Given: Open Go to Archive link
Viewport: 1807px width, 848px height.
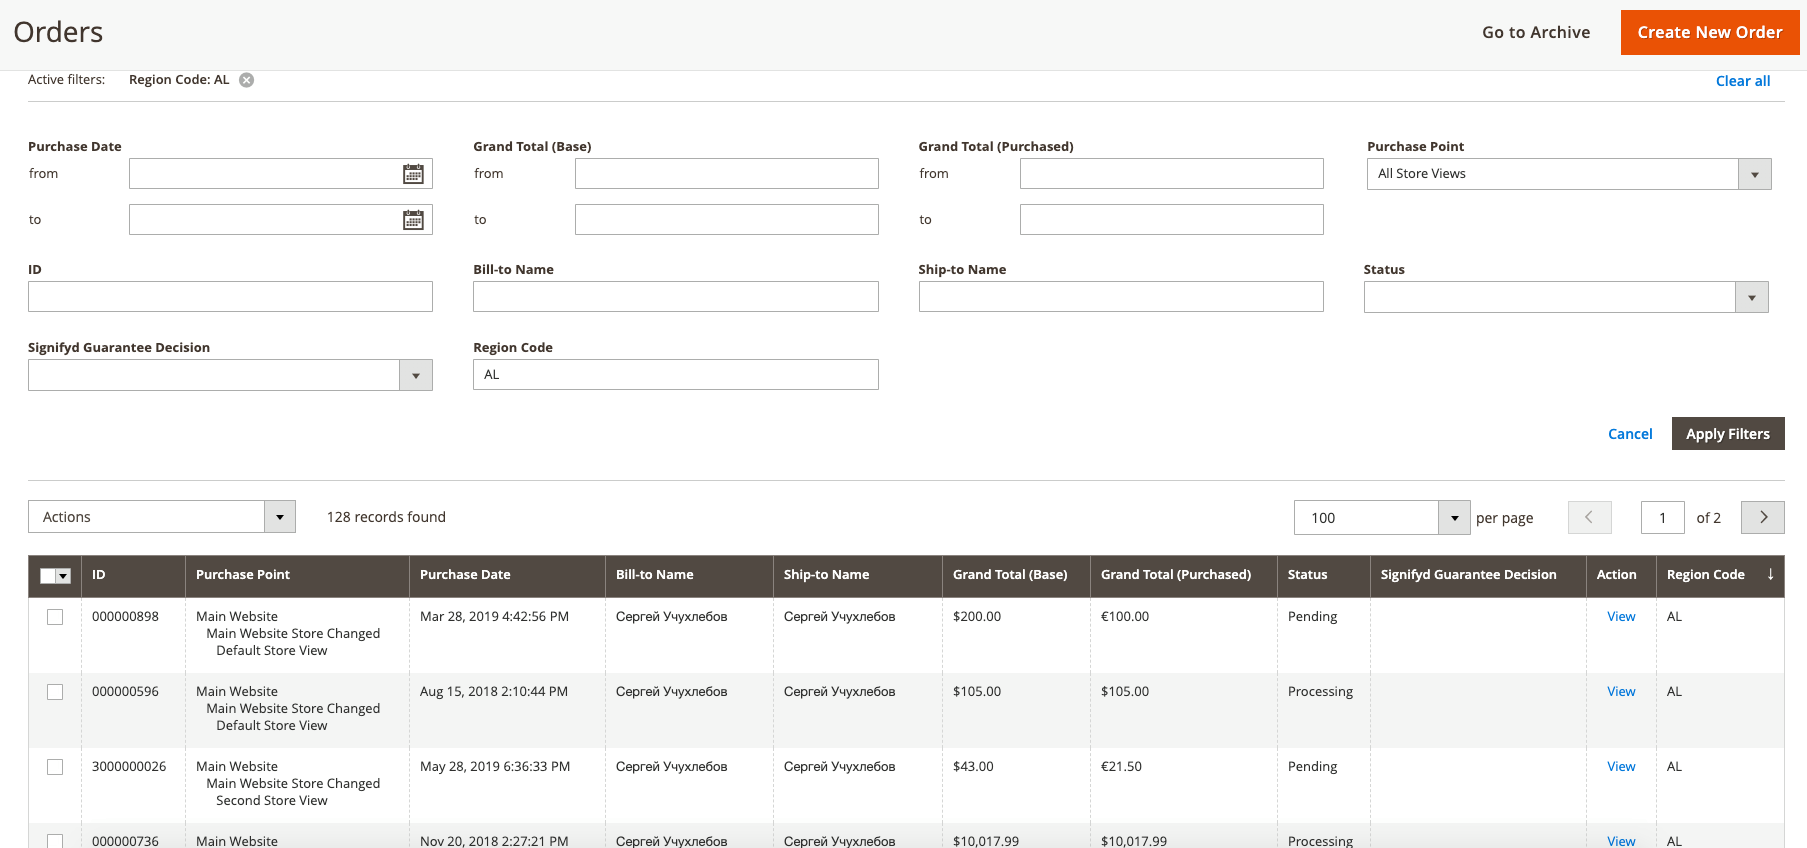Looking at the screenshot, I should point(1536,32).
